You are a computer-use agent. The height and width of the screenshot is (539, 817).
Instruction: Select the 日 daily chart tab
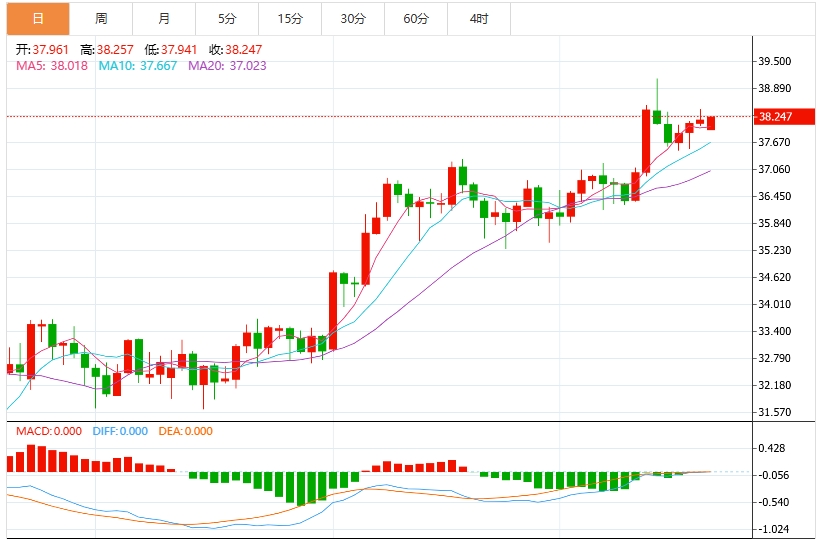(x=38, y=19)
